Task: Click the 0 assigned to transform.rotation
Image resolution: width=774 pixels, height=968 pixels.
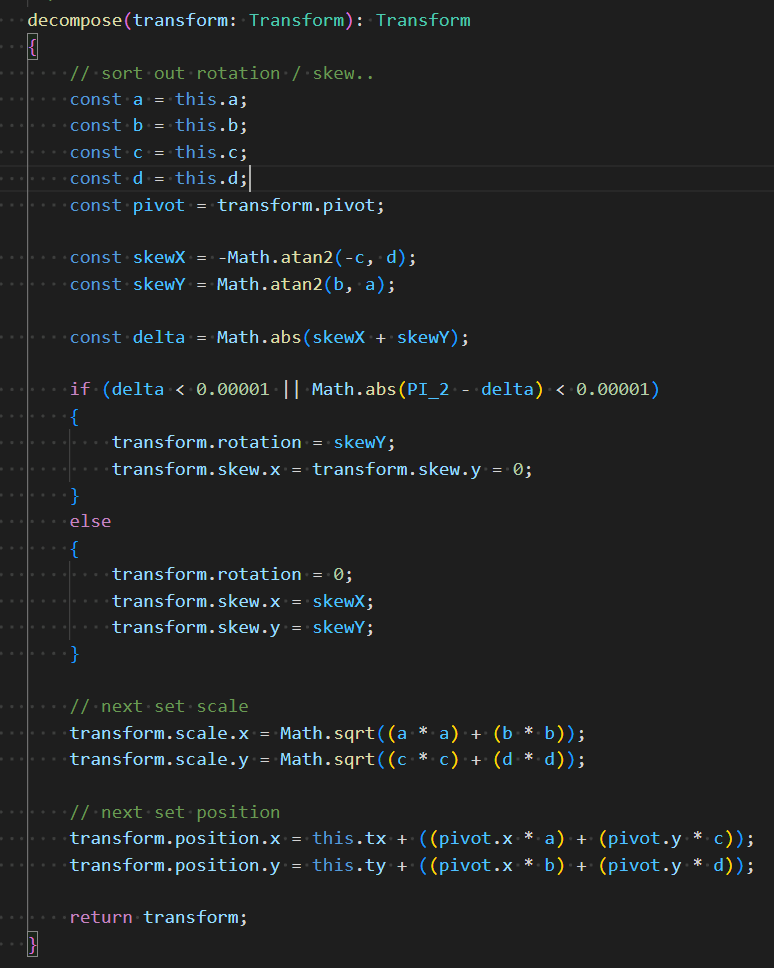Action: [x=338, y=574]
